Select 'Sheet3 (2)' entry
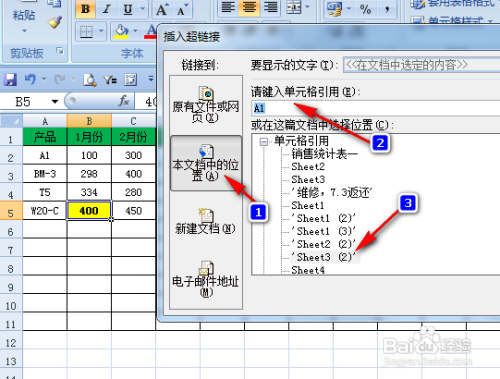The height and width of the screenshot is (379, 500). (x=324, y=257)
